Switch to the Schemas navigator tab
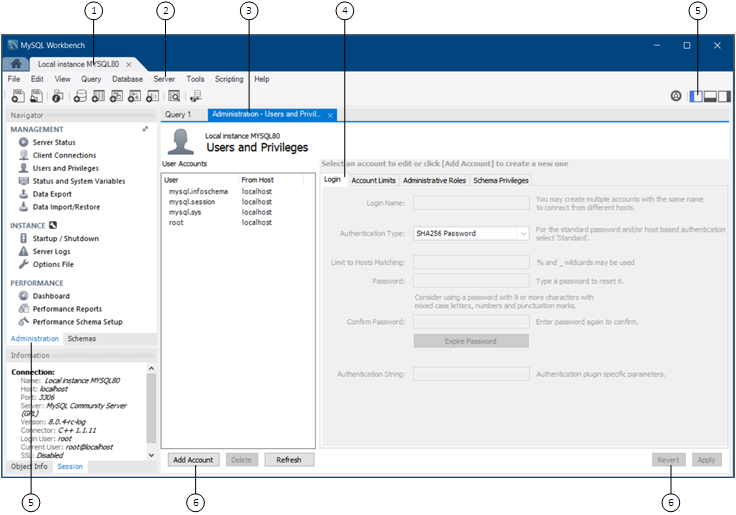This screenshot has height=515, width=736. click(82, 339)
